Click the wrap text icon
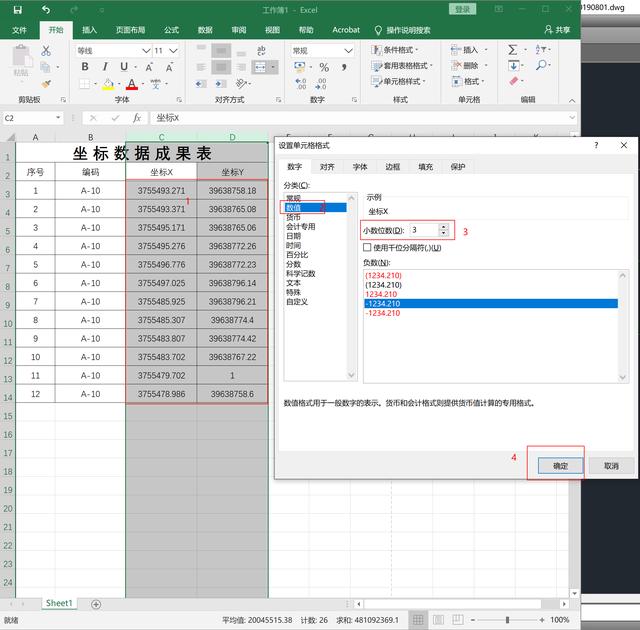Viewport: 640px width, 630px height. (x=262, y=51)
